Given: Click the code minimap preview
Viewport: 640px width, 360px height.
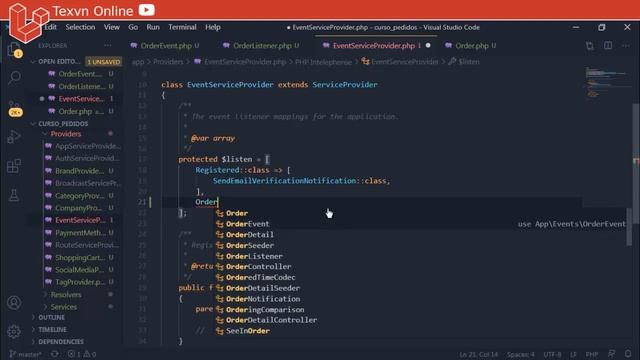Looking at the screenshot, I should point(606,83).
